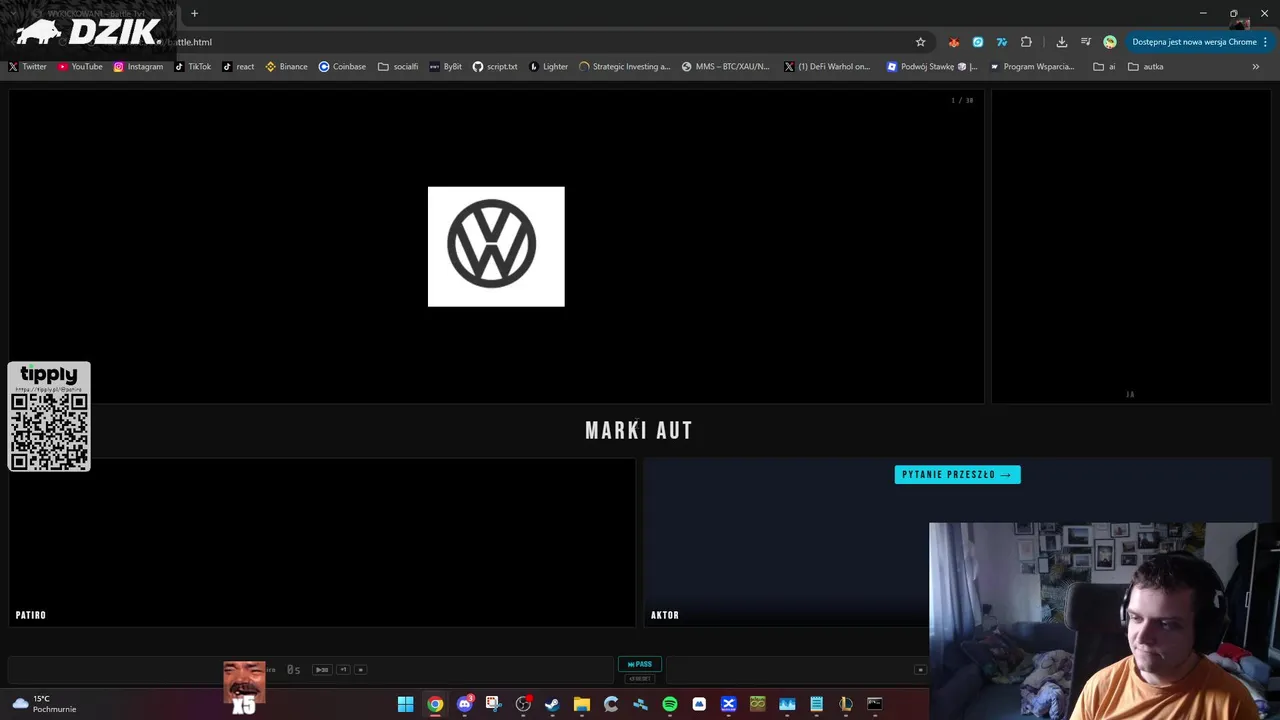Click the +1 button in bottom controls
1280x720 pixels.
tap(343, 670)
